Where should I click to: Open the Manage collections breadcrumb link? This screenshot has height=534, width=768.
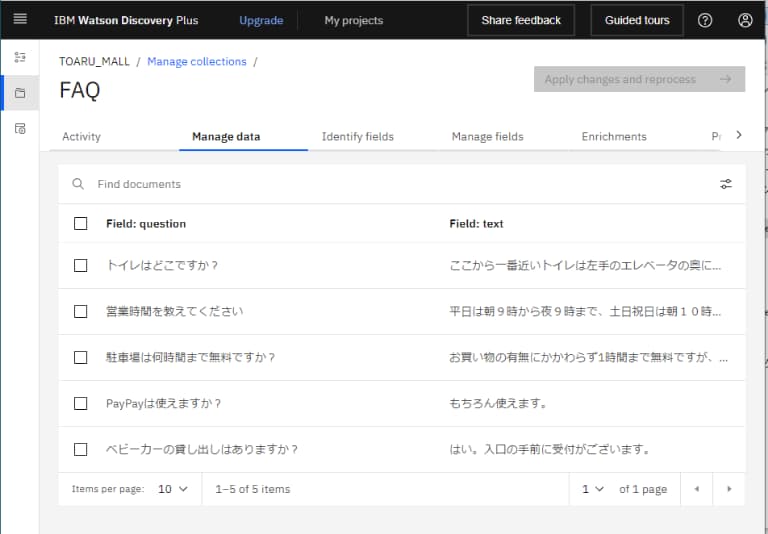(196, 62)
